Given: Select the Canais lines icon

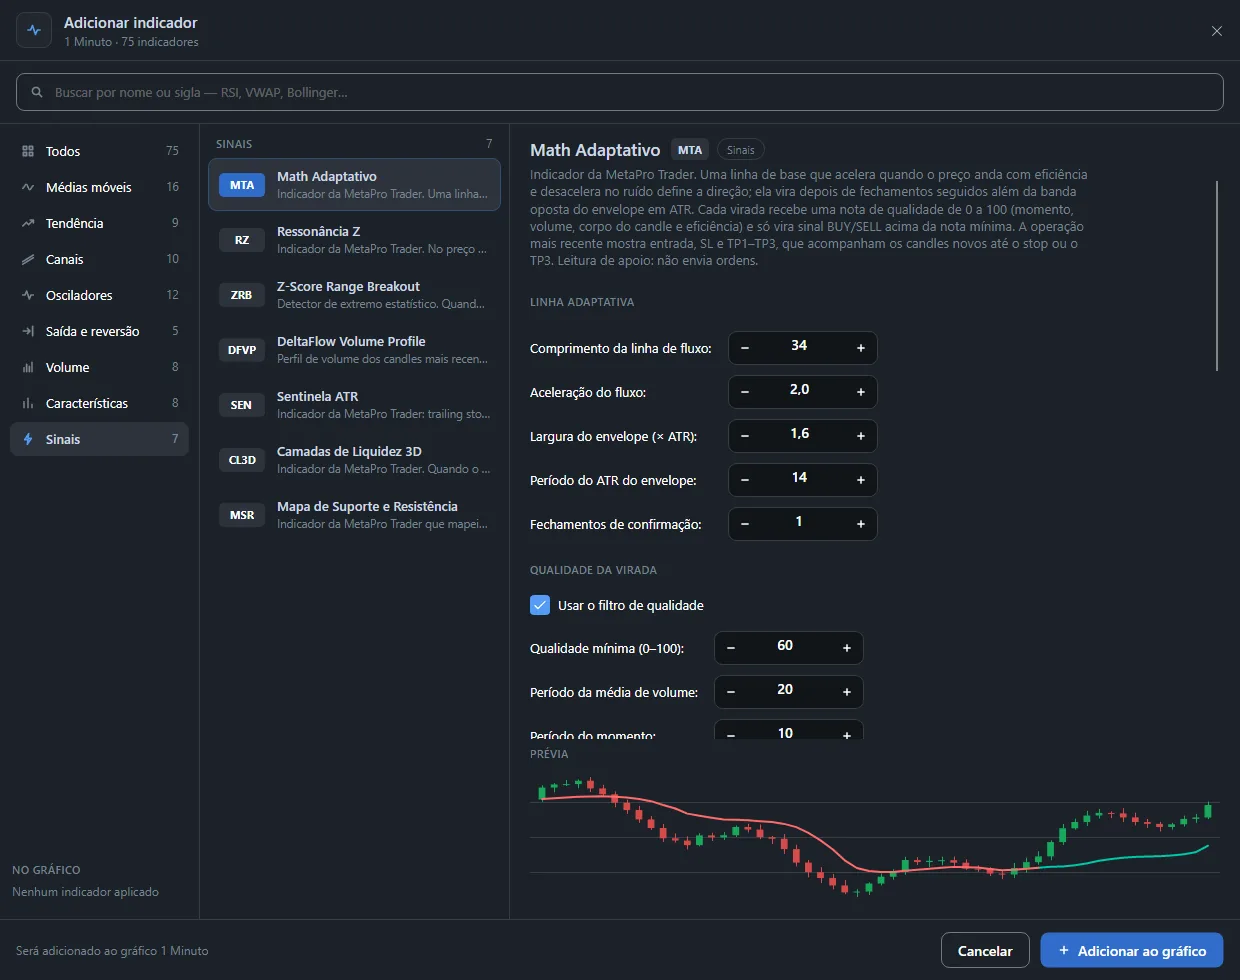Looking at the screenshot, I should coord(28,259).
